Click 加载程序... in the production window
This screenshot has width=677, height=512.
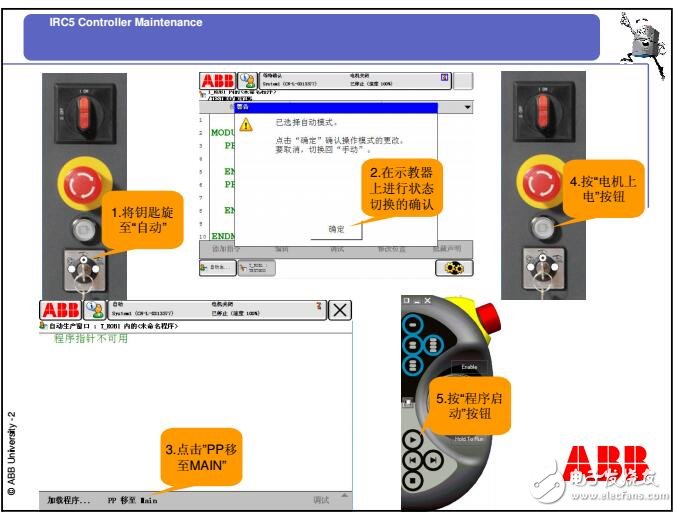(69, 500)
